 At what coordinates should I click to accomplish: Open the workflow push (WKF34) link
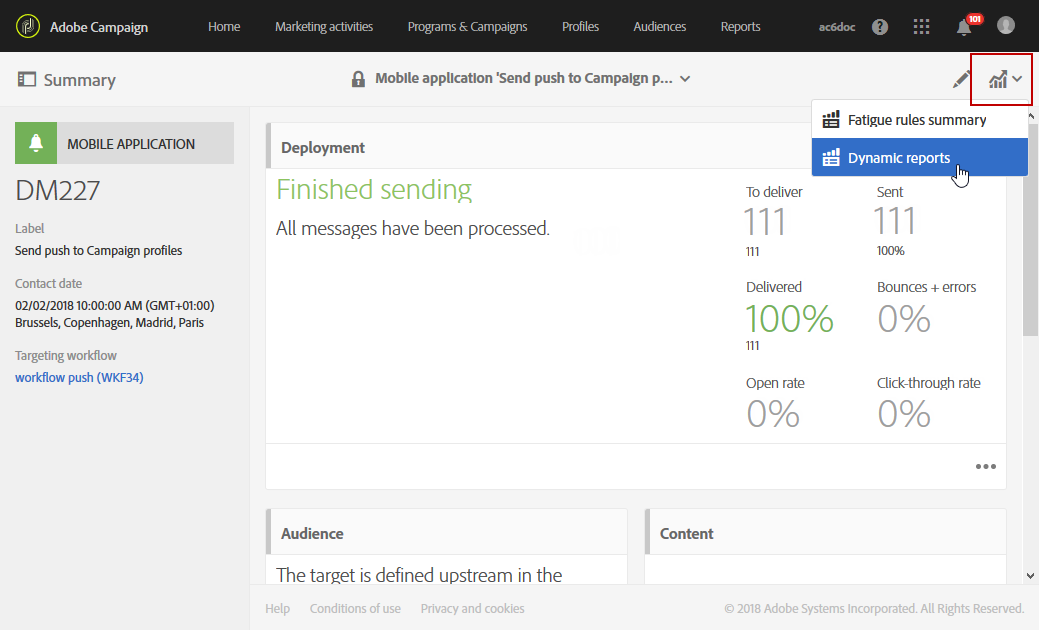pyautogui.click(x=80, y=378)
